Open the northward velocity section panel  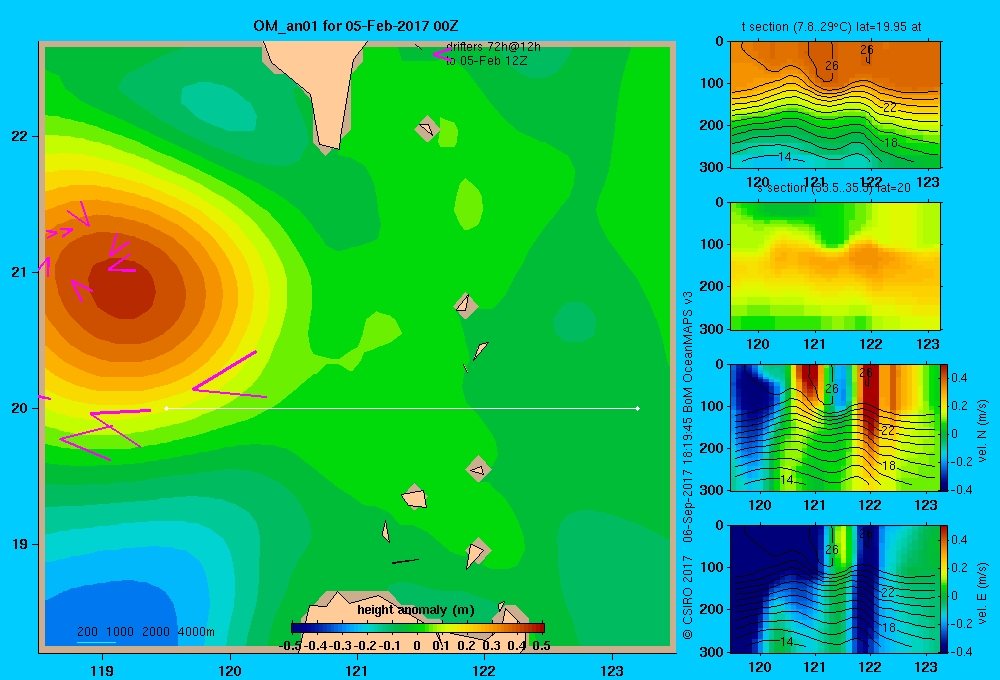(x=835, y=427)
